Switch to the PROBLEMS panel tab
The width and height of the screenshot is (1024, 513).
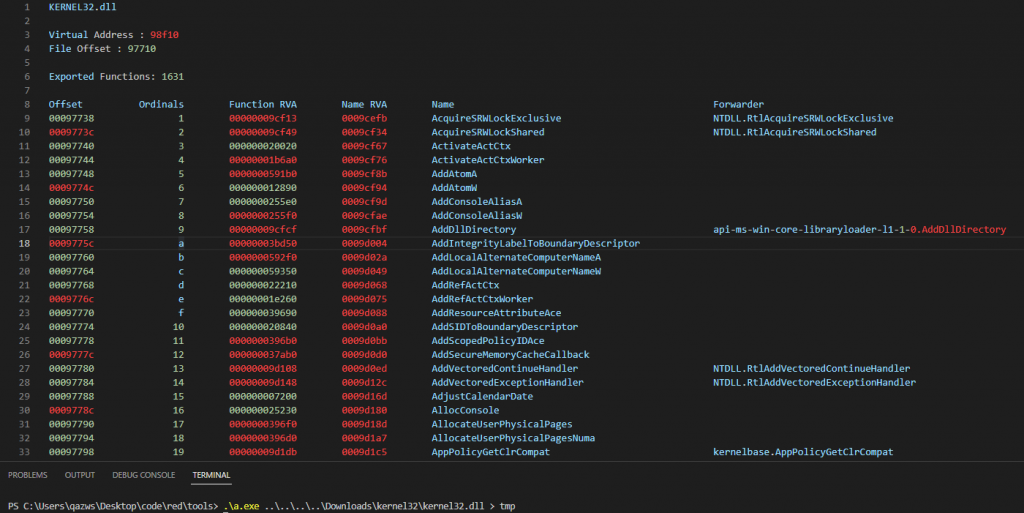coord(27,475)
